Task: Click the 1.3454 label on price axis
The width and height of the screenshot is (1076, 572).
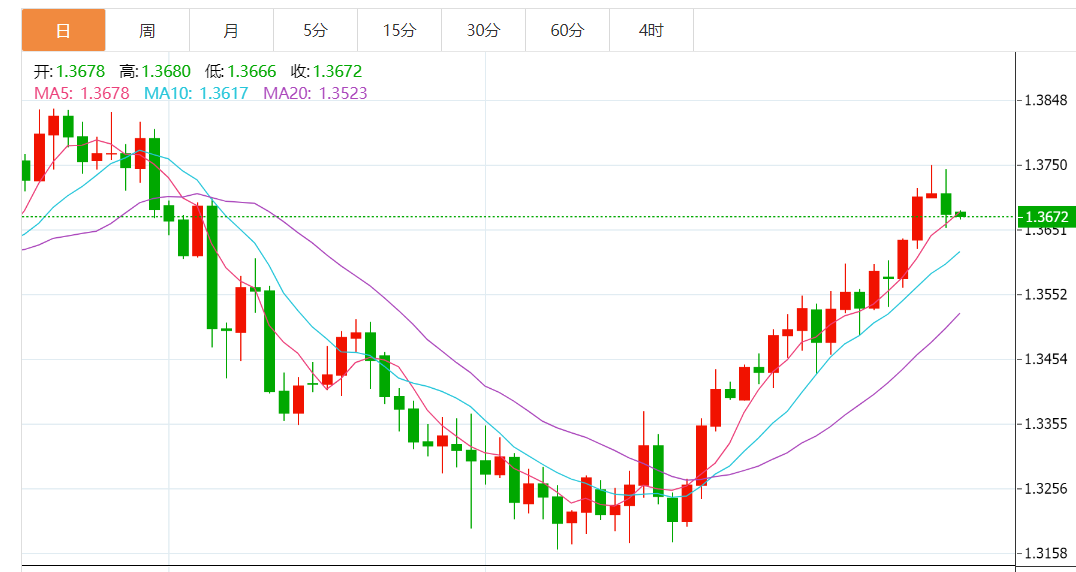Action: tap(1047, 359)
